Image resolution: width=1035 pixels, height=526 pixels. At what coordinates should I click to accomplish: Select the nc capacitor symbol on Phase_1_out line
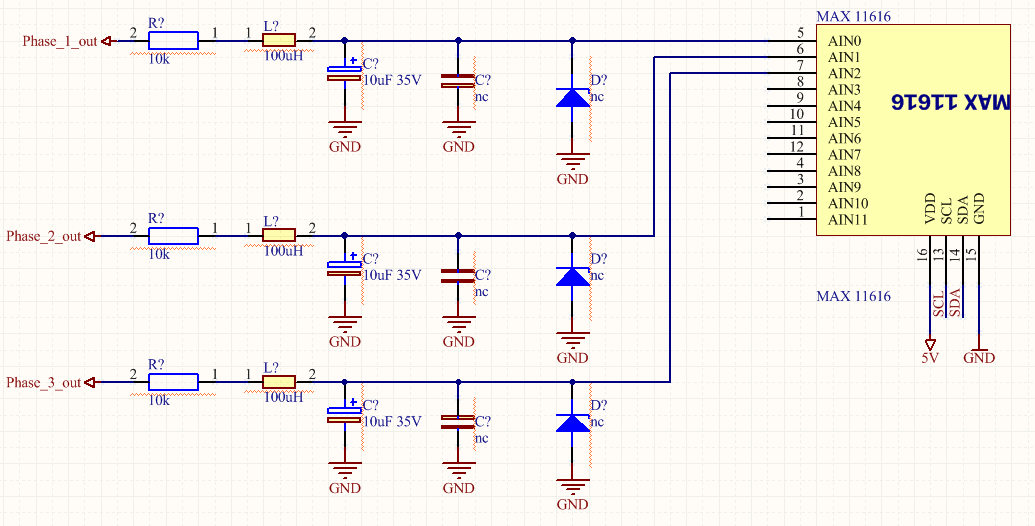tap(458, 81)
